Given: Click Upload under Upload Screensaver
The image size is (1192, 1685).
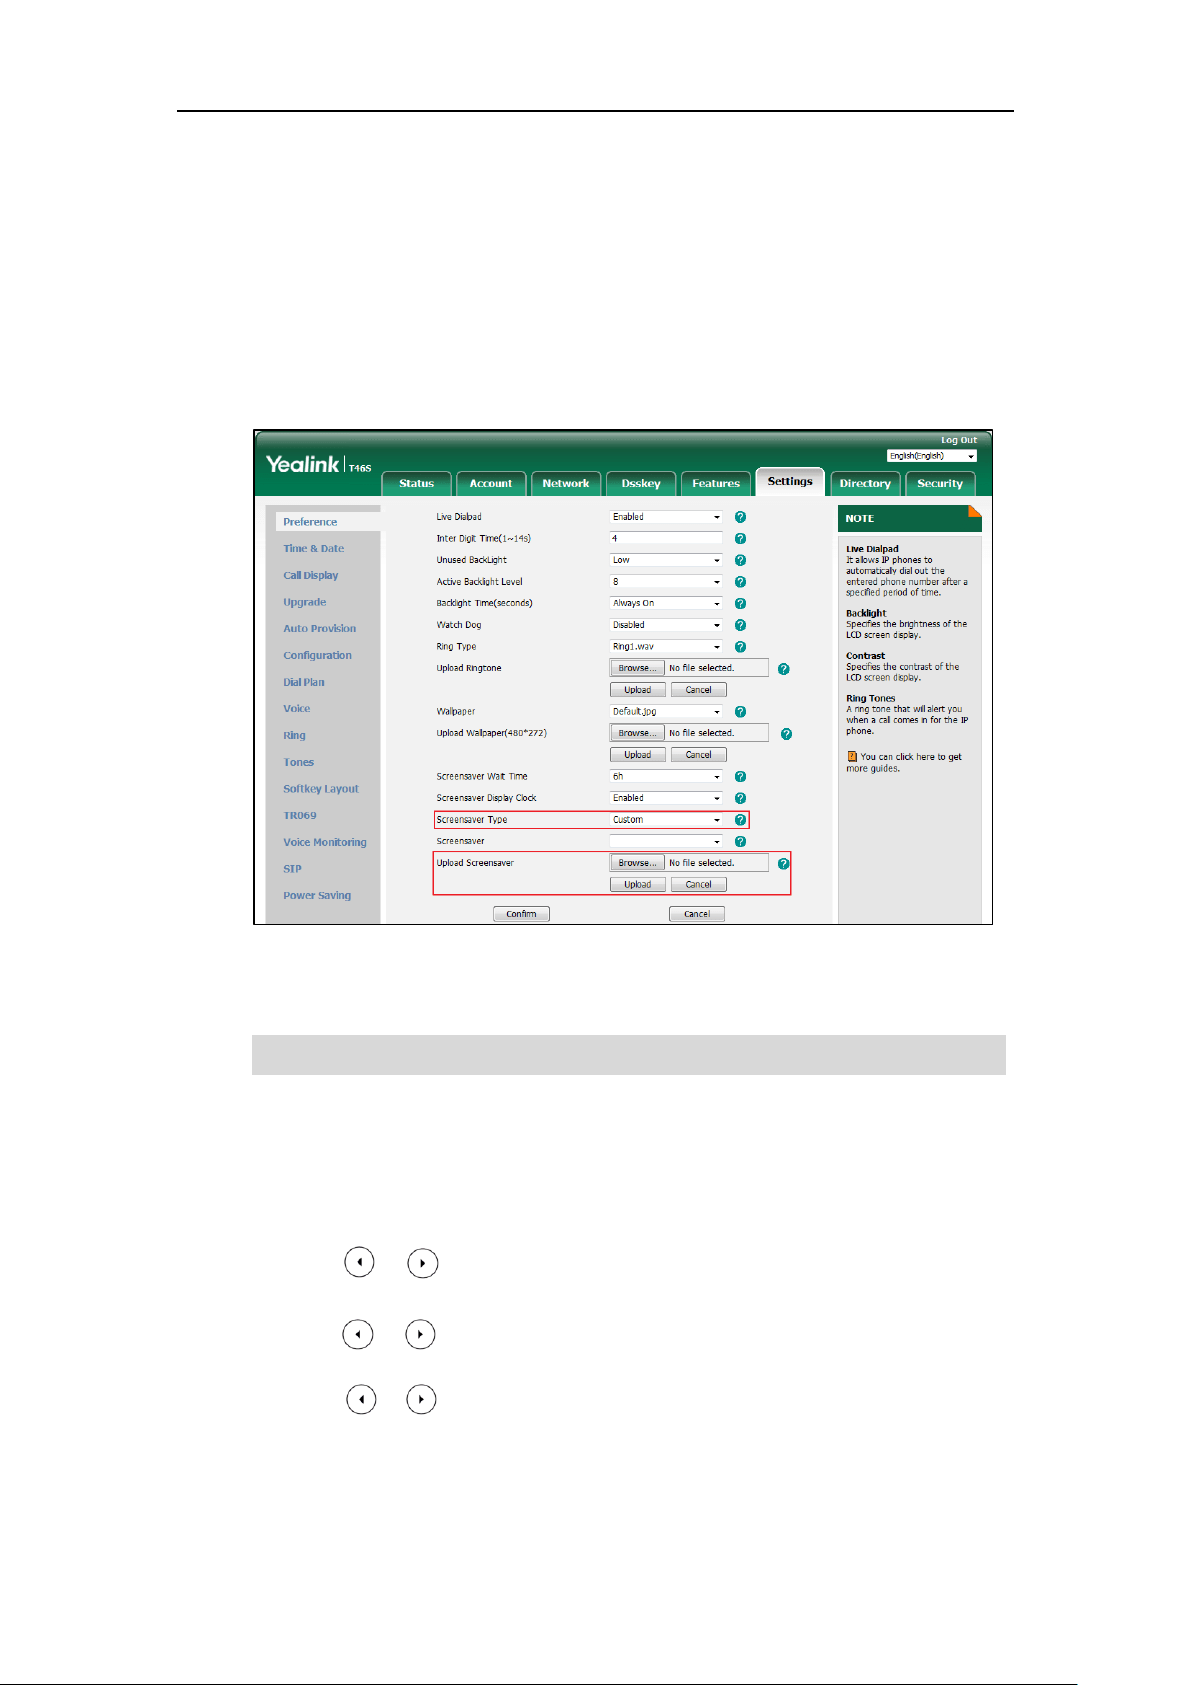Looking at the screenshot, I should point(638,885).
